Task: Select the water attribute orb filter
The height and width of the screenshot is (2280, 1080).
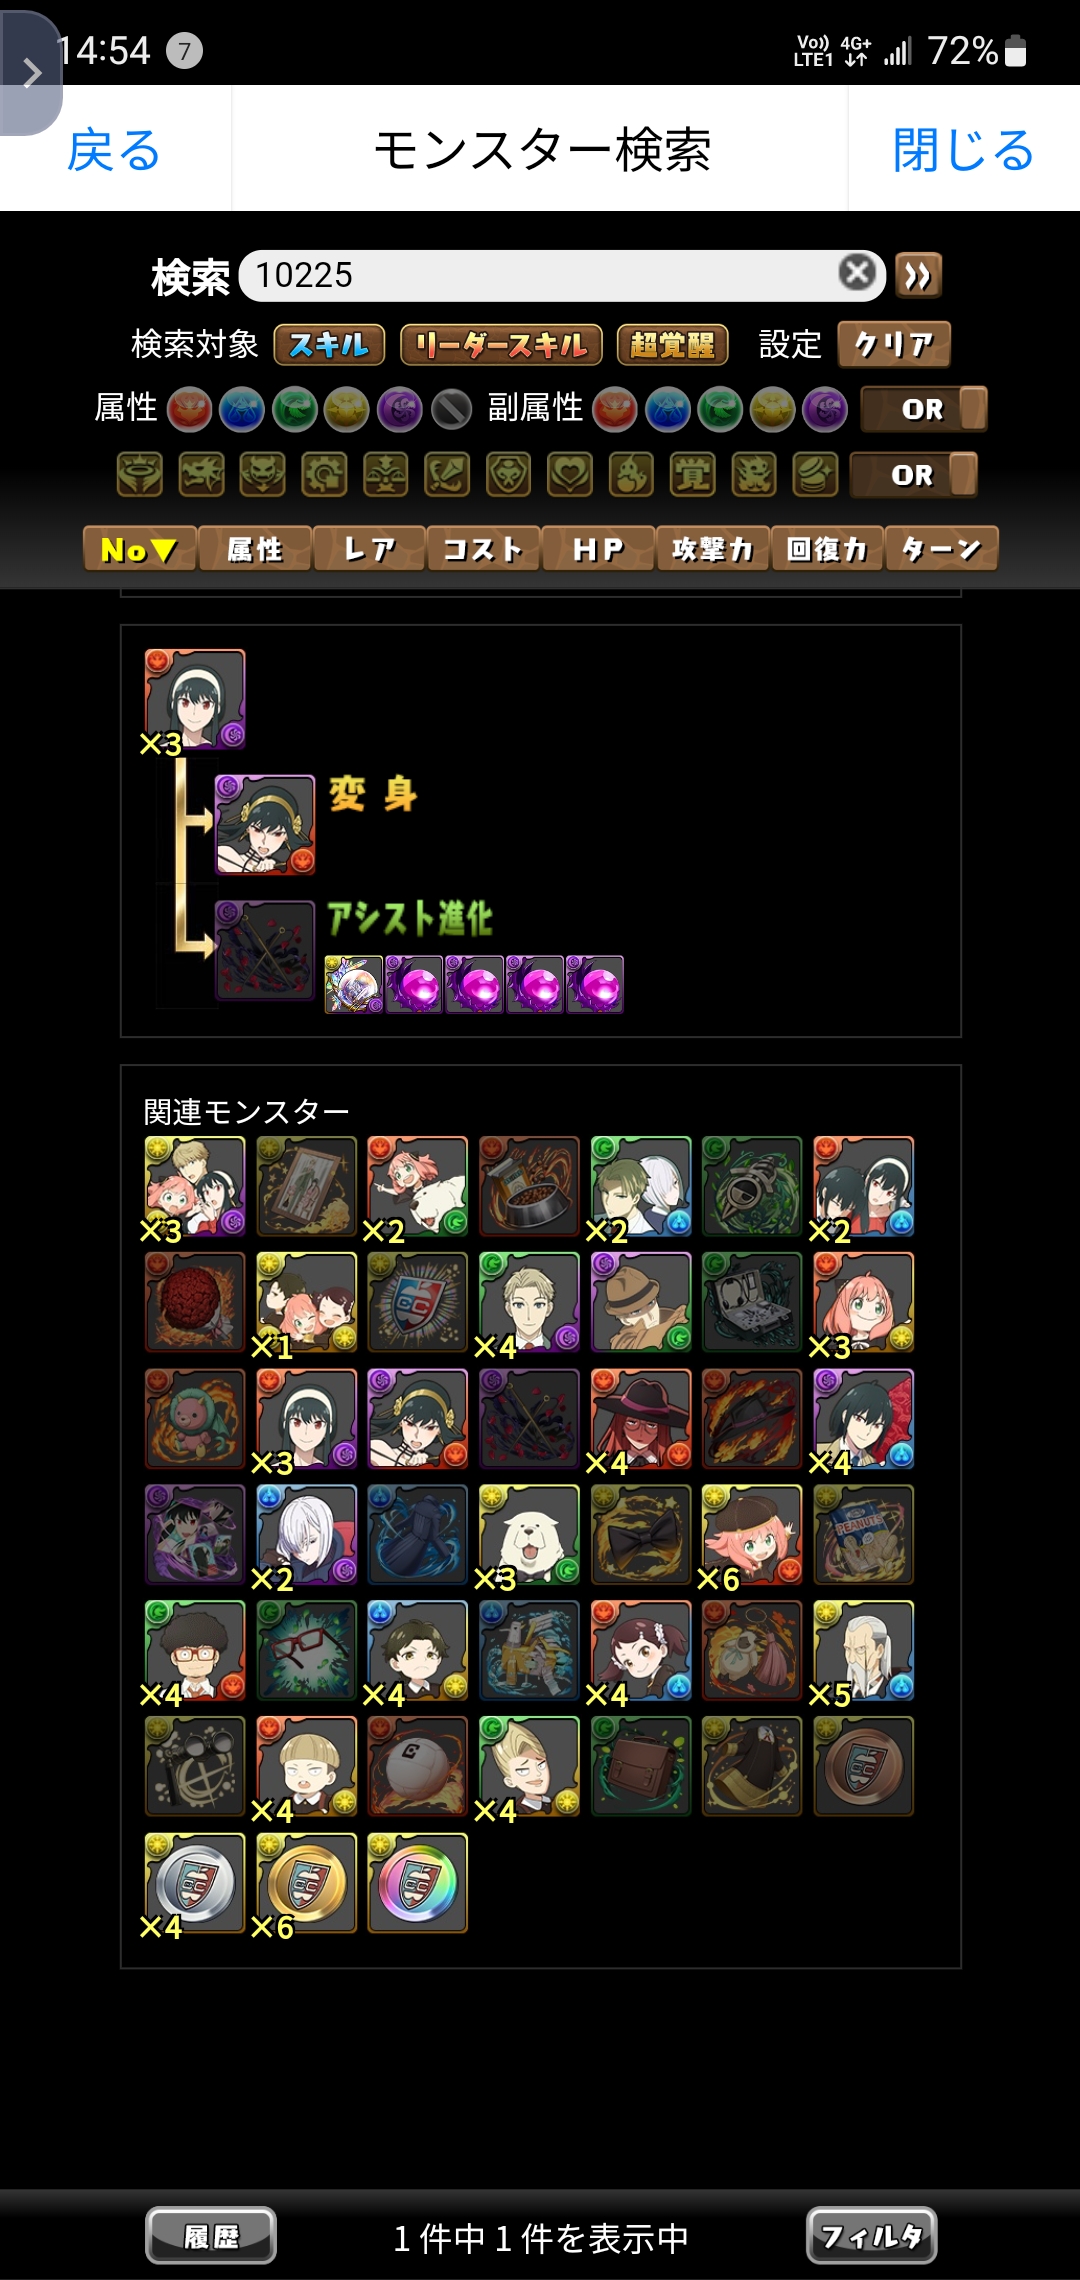Action: click(242, 410)
